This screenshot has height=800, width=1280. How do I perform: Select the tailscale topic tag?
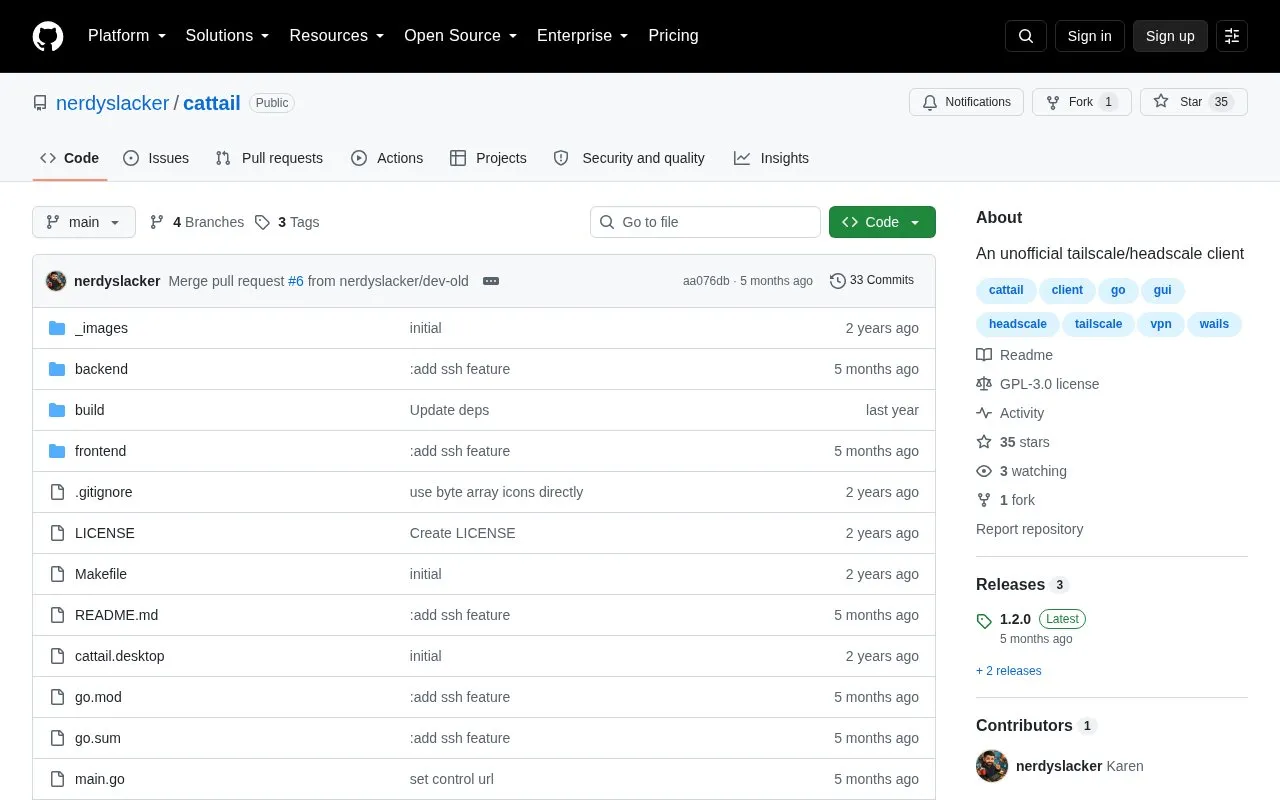(x=1098, y=324)
